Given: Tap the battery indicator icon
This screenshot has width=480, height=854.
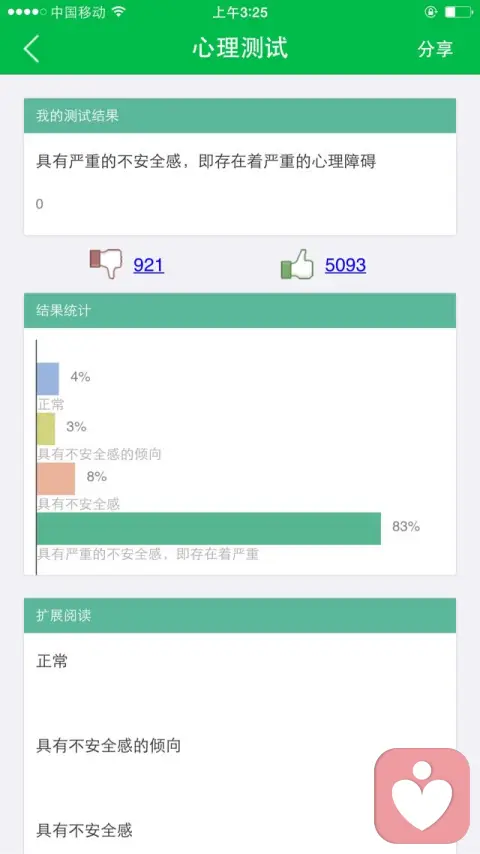Looking at the screenshot, I should click(x=458, y=12).
